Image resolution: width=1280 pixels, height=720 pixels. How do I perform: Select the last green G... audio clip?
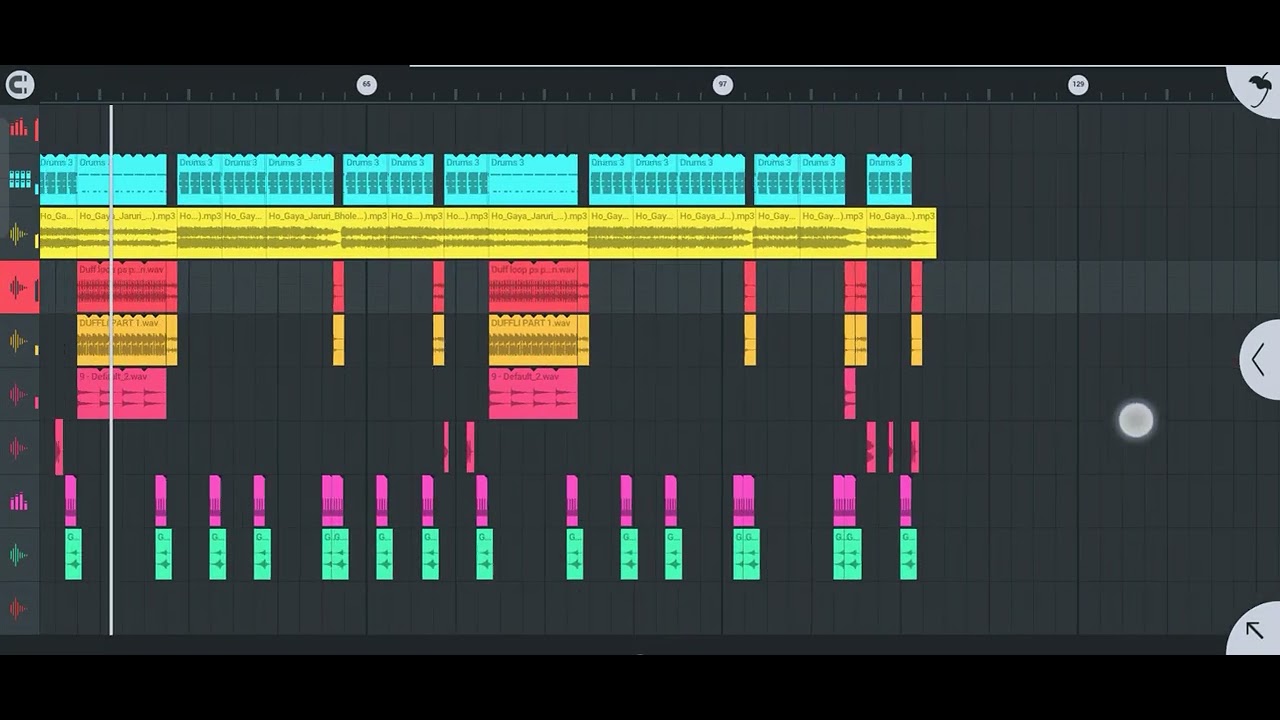pyautogui.click(x=908, y=554)
